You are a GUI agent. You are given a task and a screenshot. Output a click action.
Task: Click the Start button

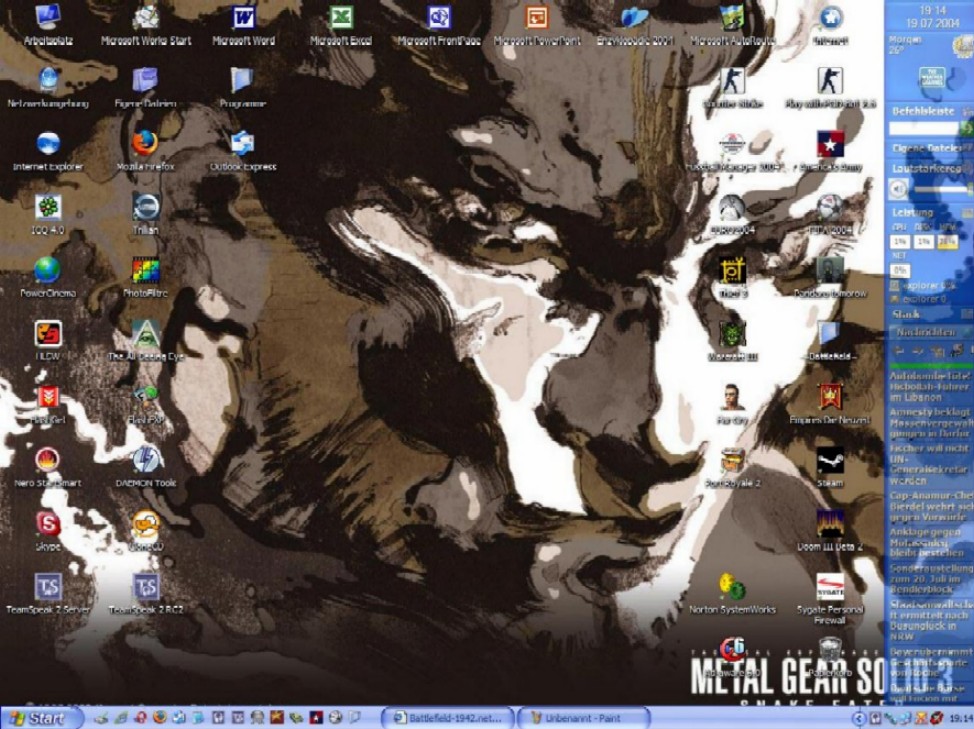40,718
